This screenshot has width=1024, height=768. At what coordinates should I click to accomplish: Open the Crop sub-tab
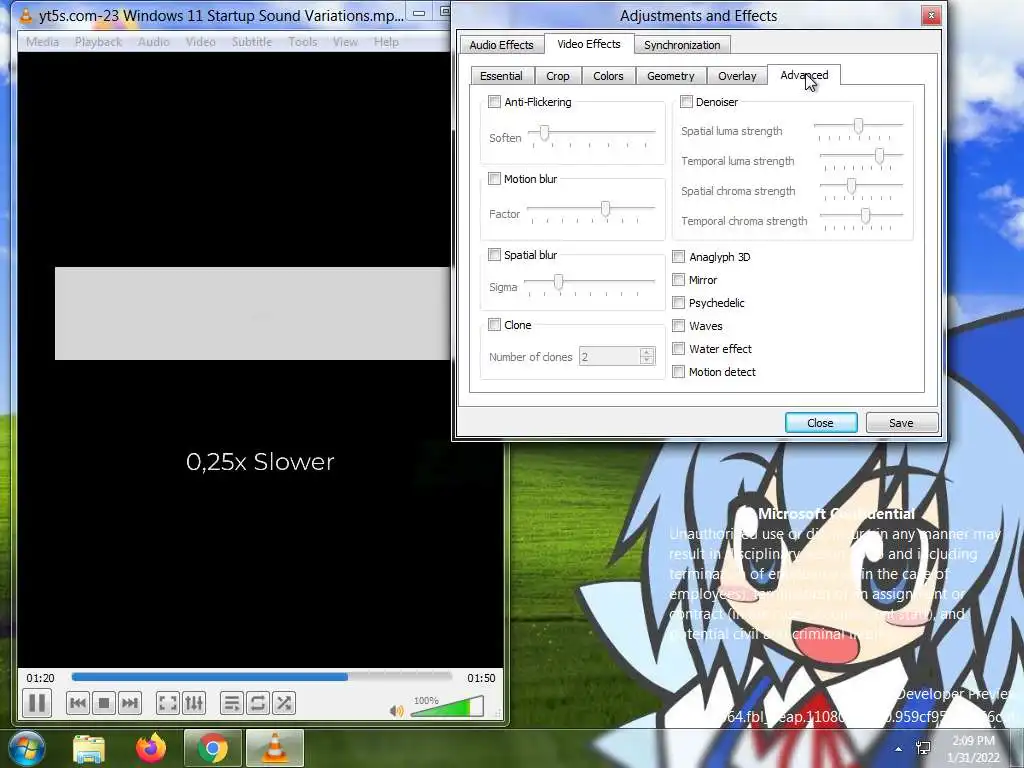(x=558, y=76)
